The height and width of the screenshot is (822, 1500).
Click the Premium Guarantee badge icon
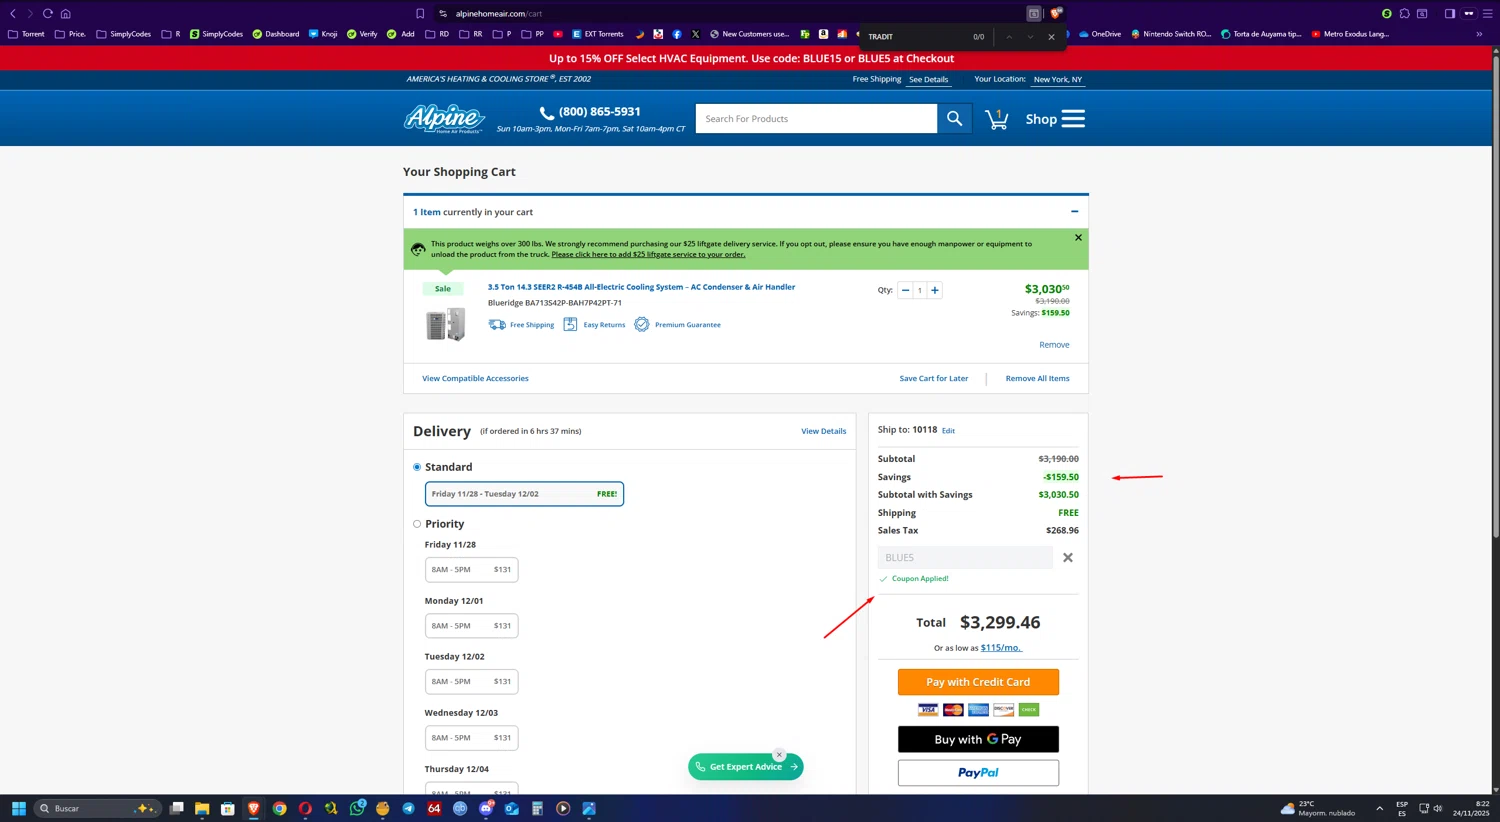[642, 325]
